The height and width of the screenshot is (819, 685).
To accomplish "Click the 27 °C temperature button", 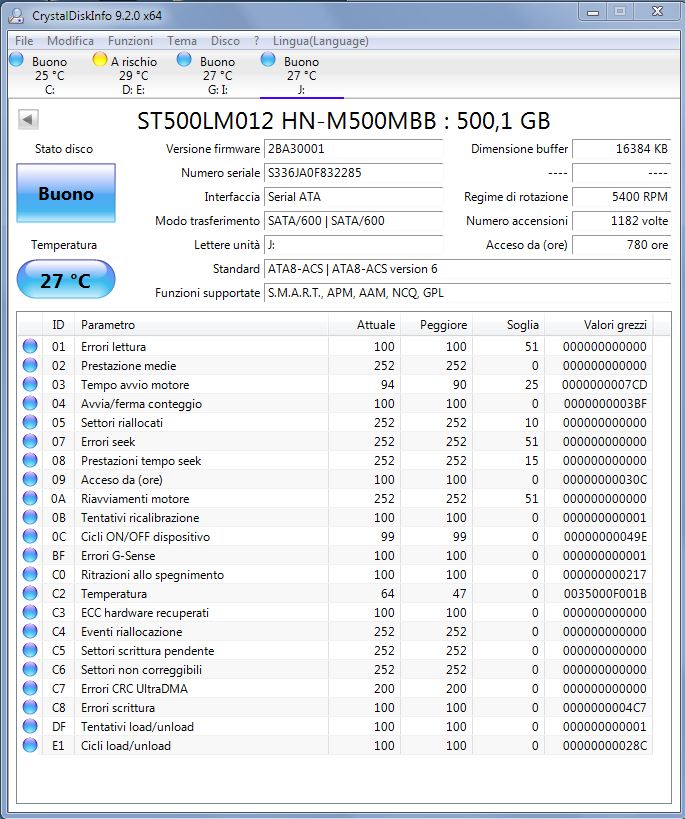I will pyautogui.click(x=66, y=280).
